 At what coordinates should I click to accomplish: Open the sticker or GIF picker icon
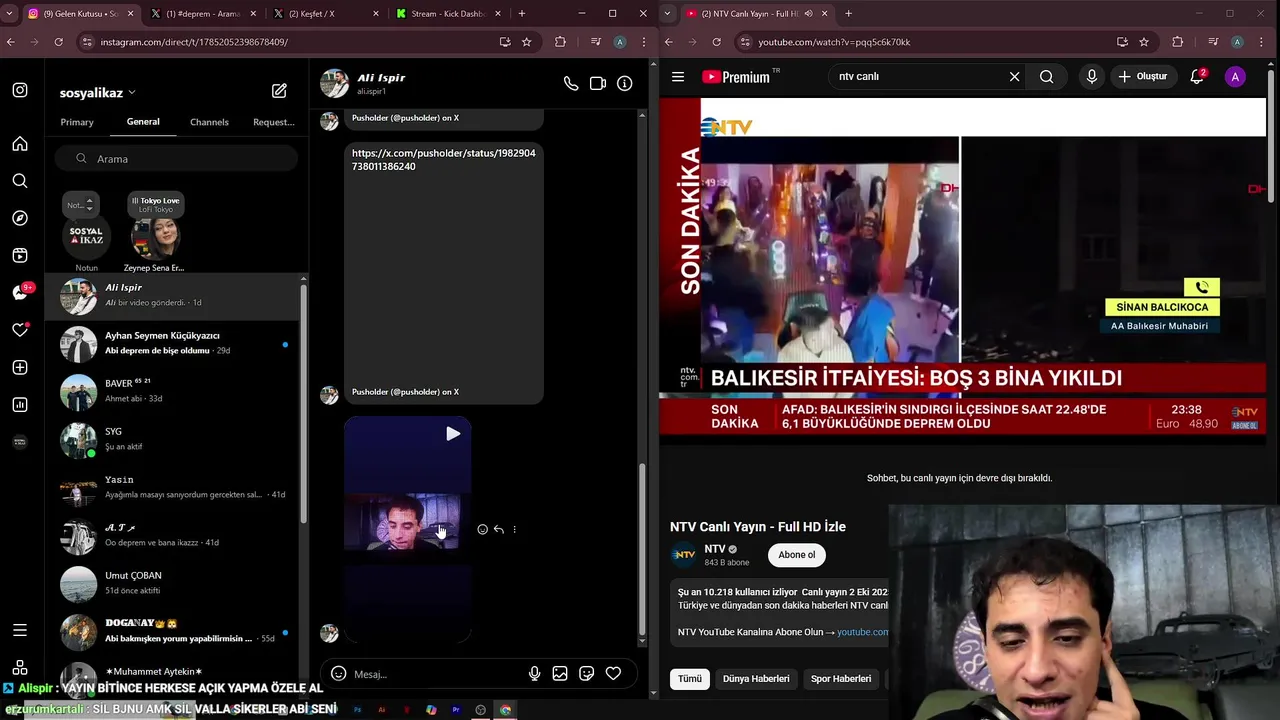point(587,674)
